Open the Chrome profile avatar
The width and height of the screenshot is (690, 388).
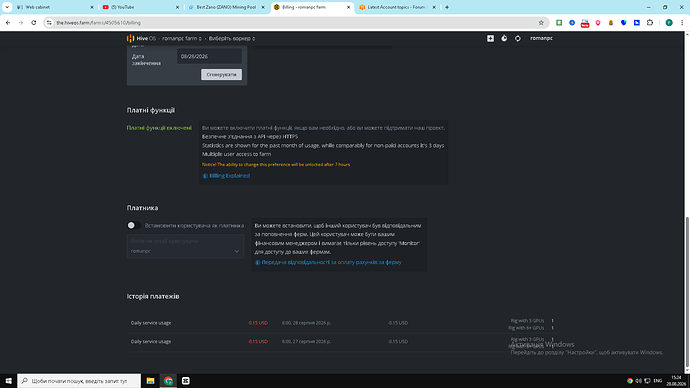tap(669, 23)
